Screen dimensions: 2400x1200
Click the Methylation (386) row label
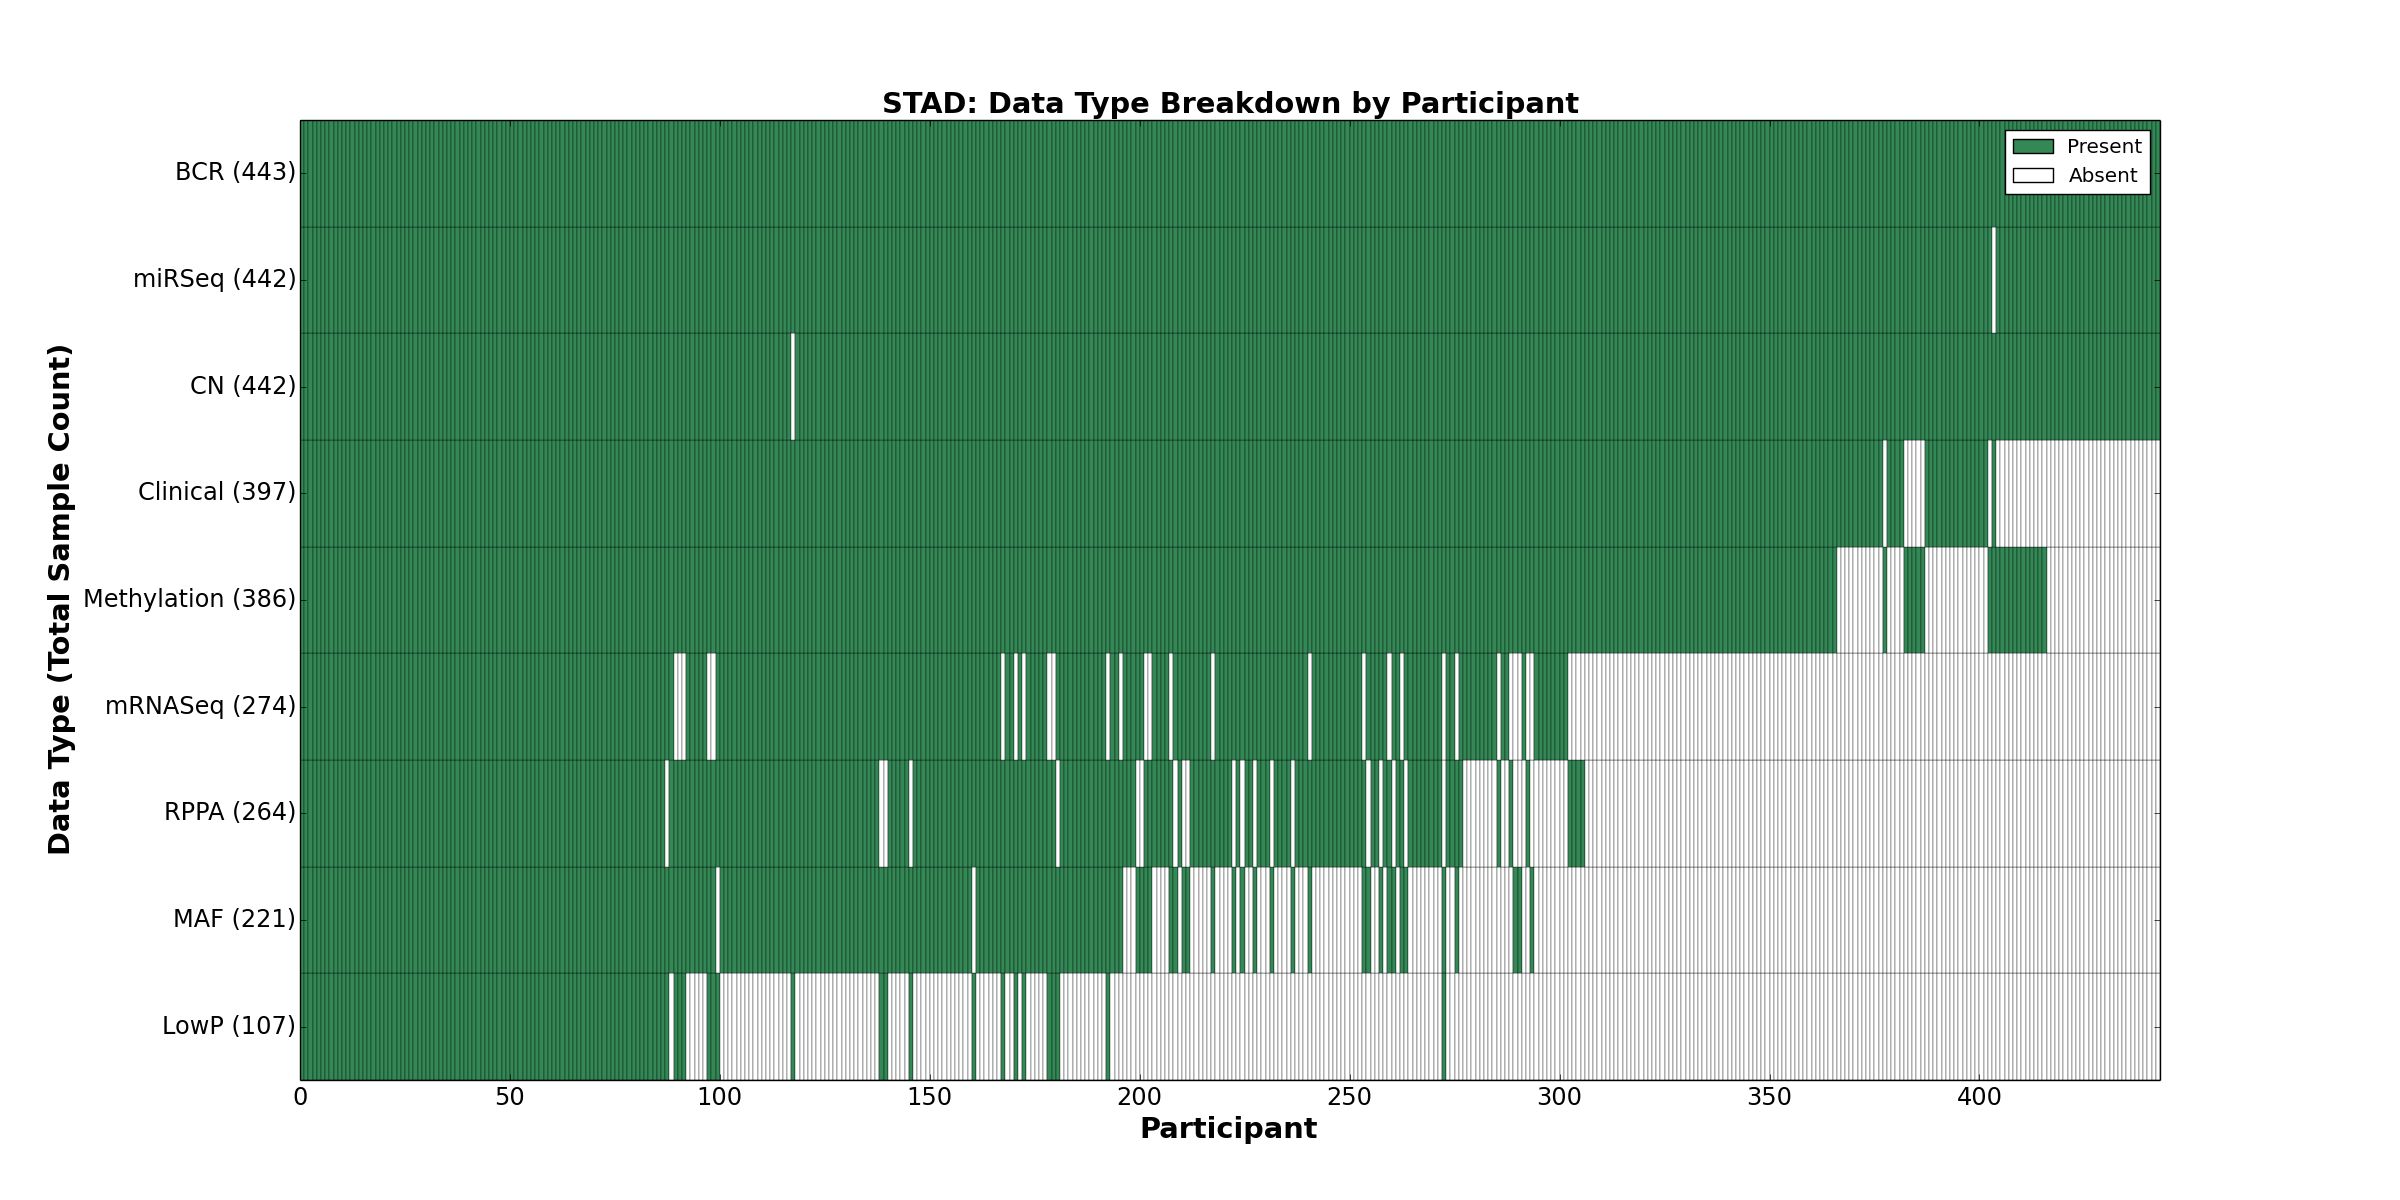point(189,600)
